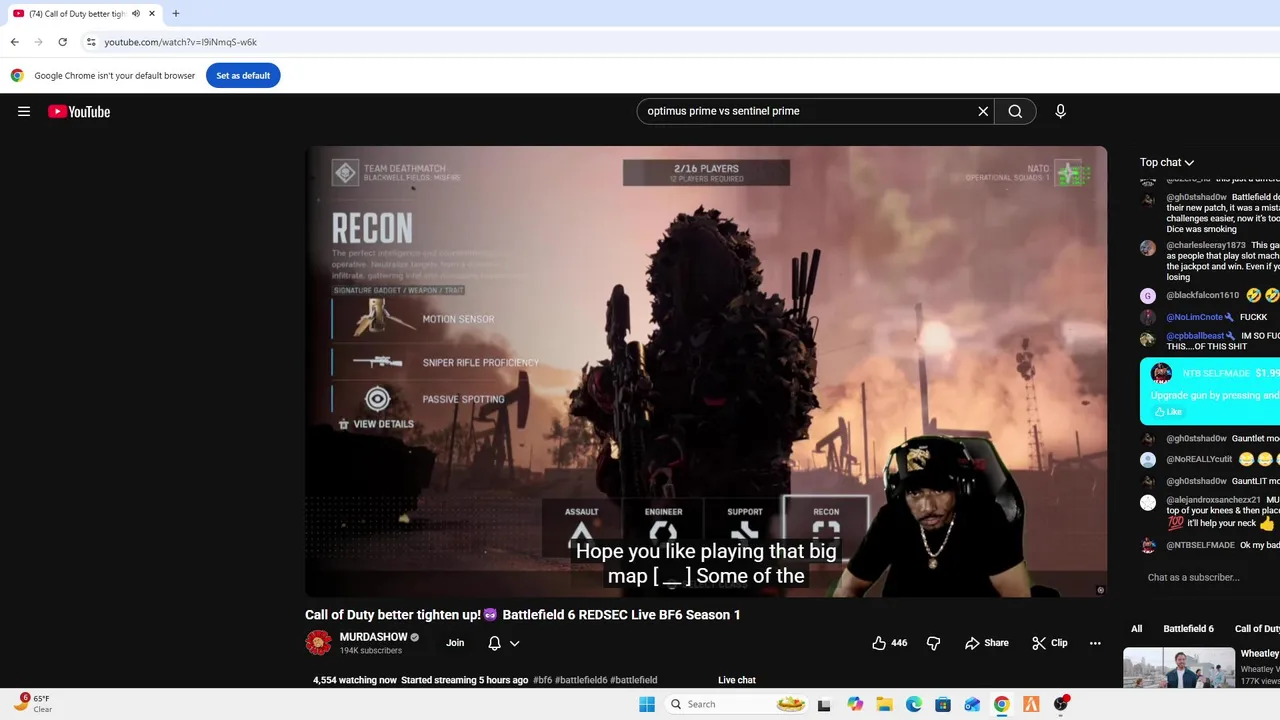Click @NTBSELFMADE Ok my bad message
Image resolution: width=1280 pixels, height=720 pixels.
1223,545
